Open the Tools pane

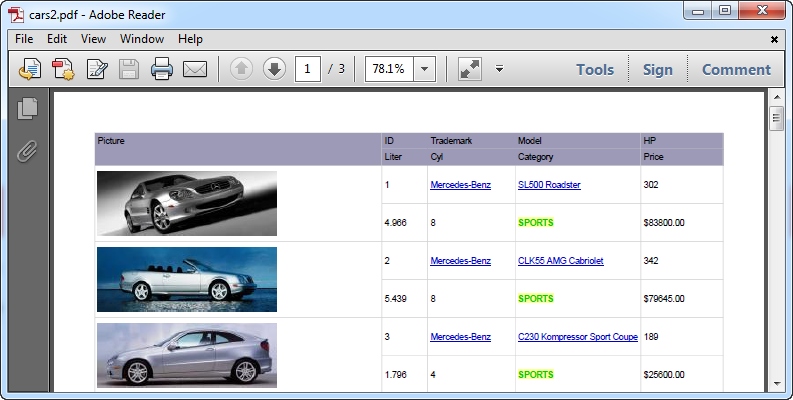coord(595,70)
